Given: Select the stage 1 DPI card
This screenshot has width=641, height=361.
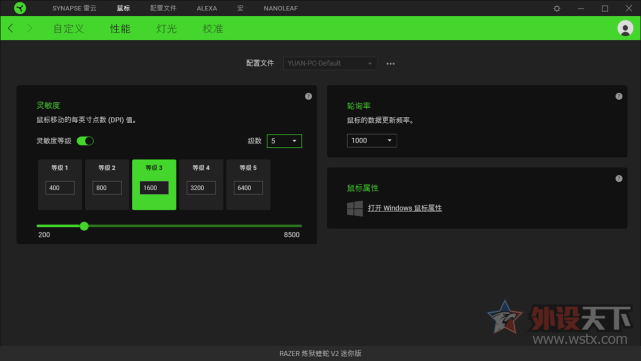Looking at the screenshot, I should [60, 185].
